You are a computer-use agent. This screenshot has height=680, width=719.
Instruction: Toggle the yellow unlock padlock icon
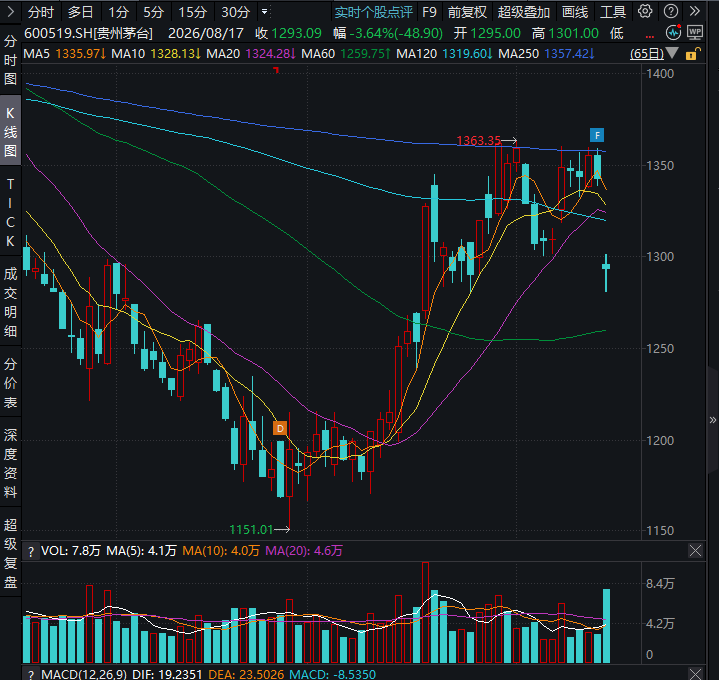pos(692,54)
